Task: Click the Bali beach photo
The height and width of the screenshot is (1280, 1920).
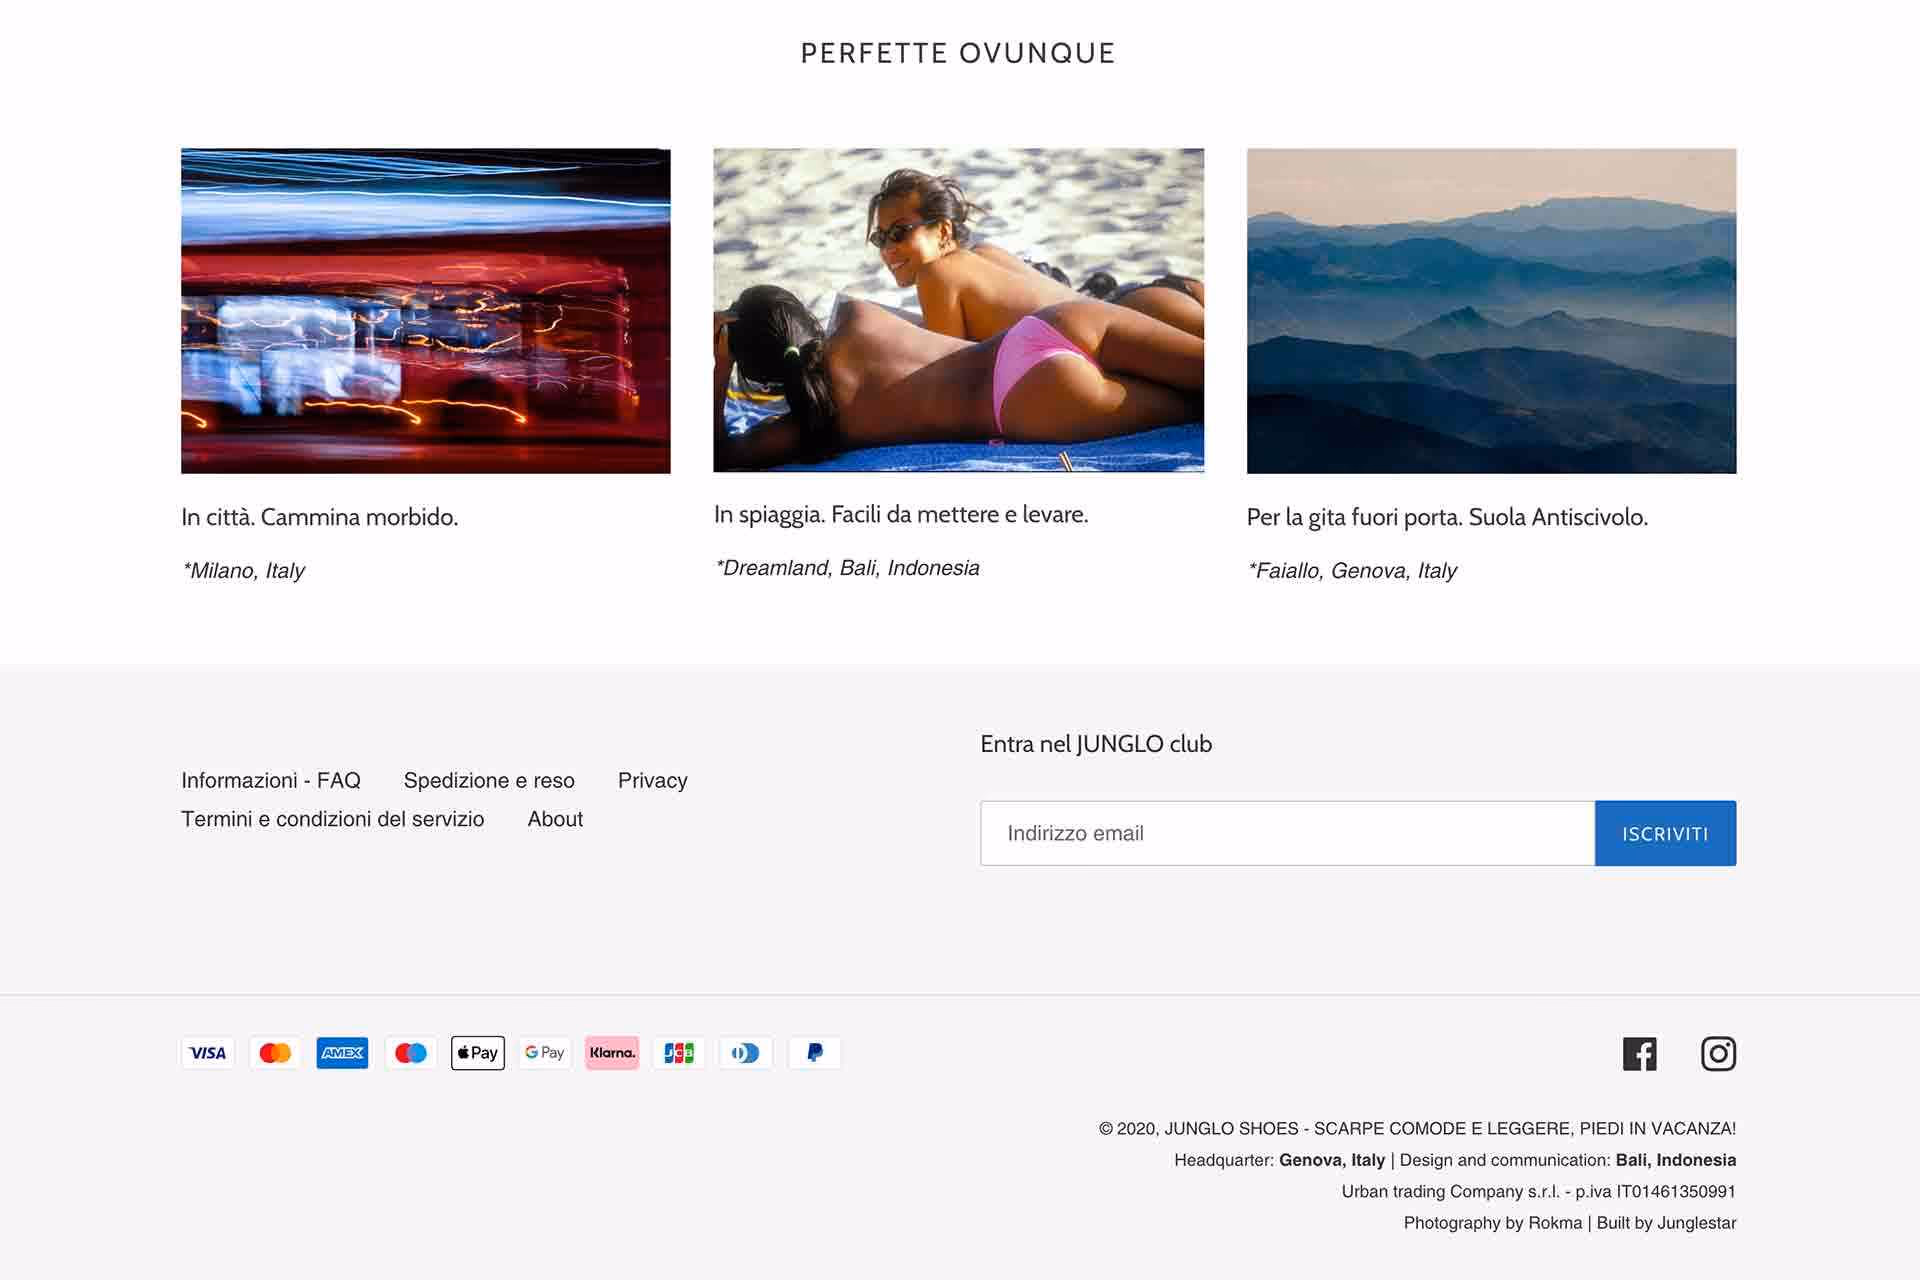Action: pos(958,310)
